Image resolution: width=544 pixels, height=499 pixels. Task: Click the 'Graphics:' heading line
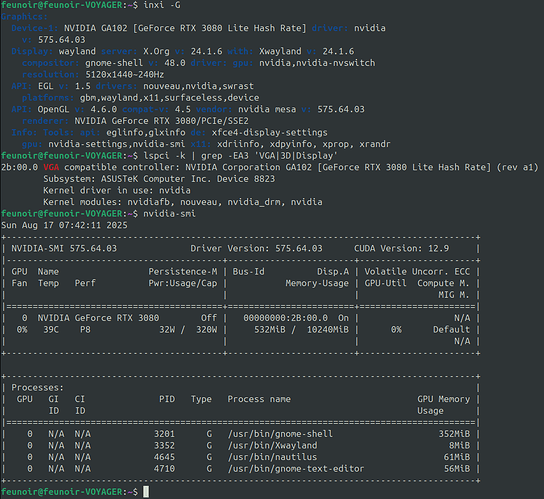[x=24, y=17]
